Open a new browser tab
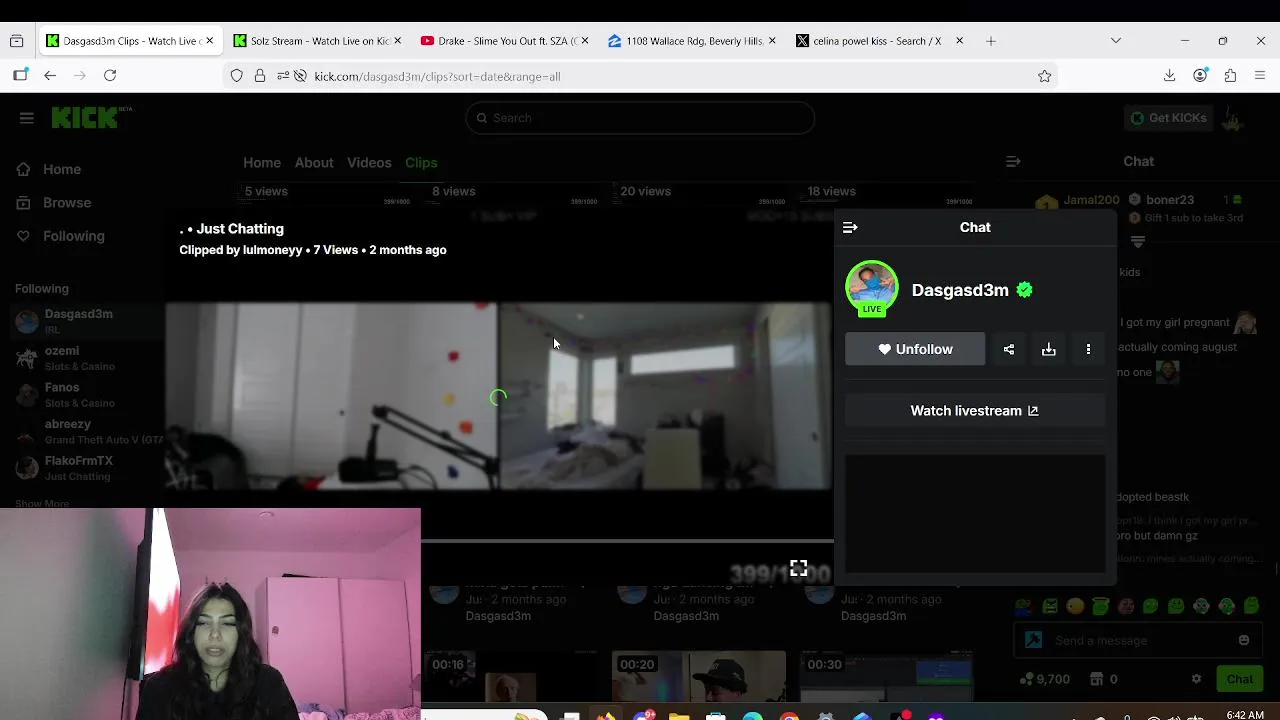The height and width of the screenshot is (720, 1280). tap(991, 41)
